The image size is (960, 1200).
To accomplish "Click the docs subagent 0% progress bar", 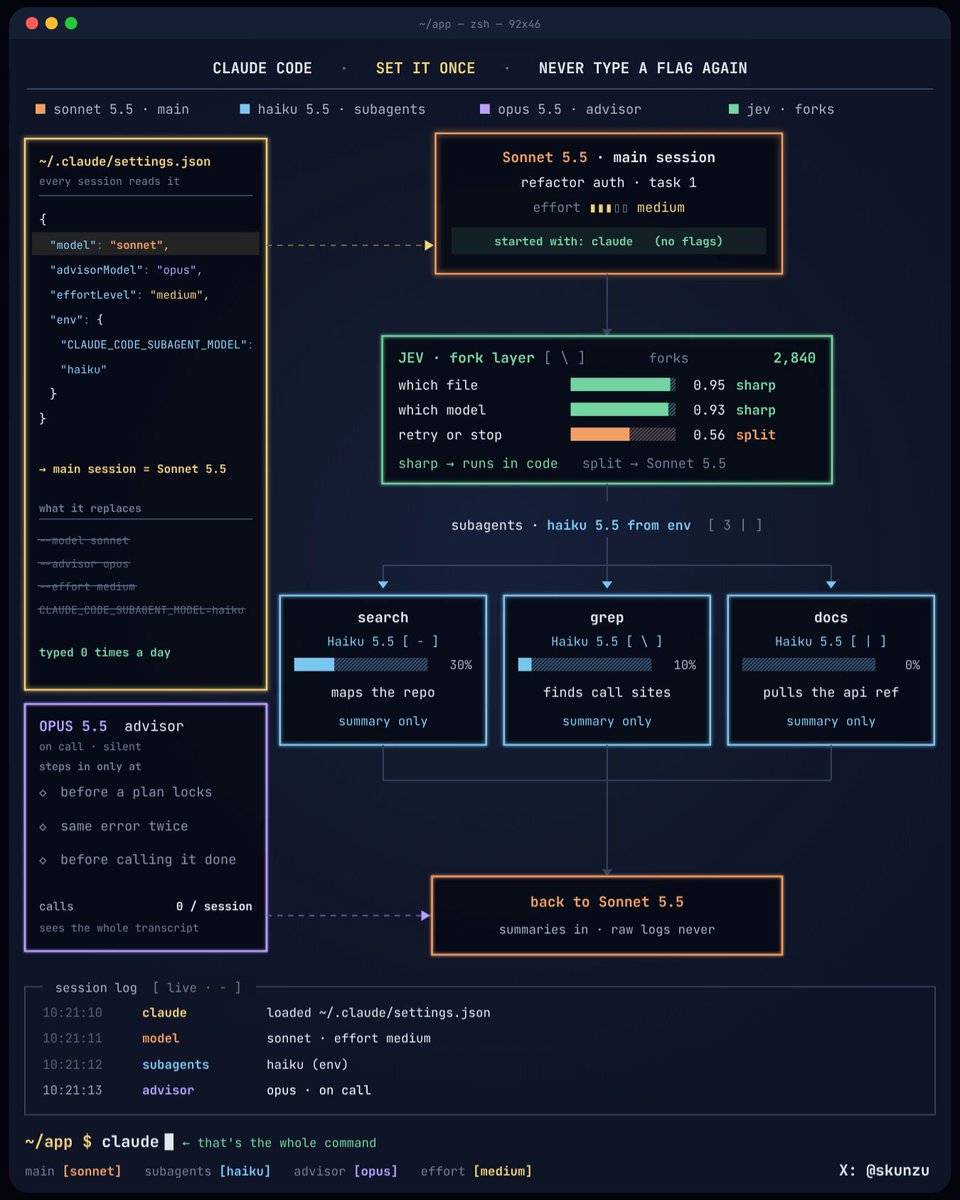I will 809,664.
